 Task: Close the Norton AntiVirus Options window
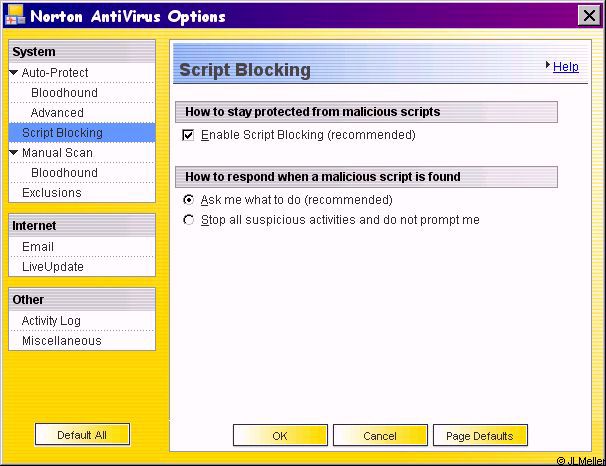(589, 16)
